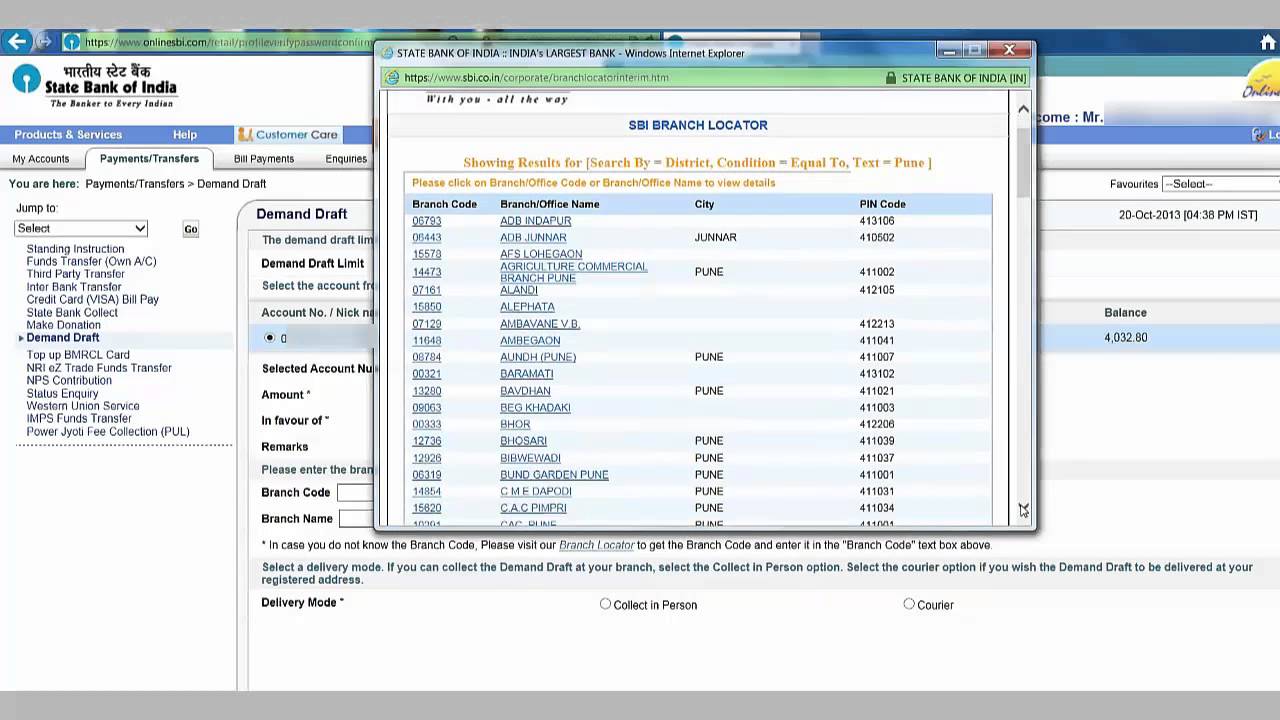Open the Products & Services menu
Image resolution: width=1280 pixels, height=720 pixels.
click(68, 134)
